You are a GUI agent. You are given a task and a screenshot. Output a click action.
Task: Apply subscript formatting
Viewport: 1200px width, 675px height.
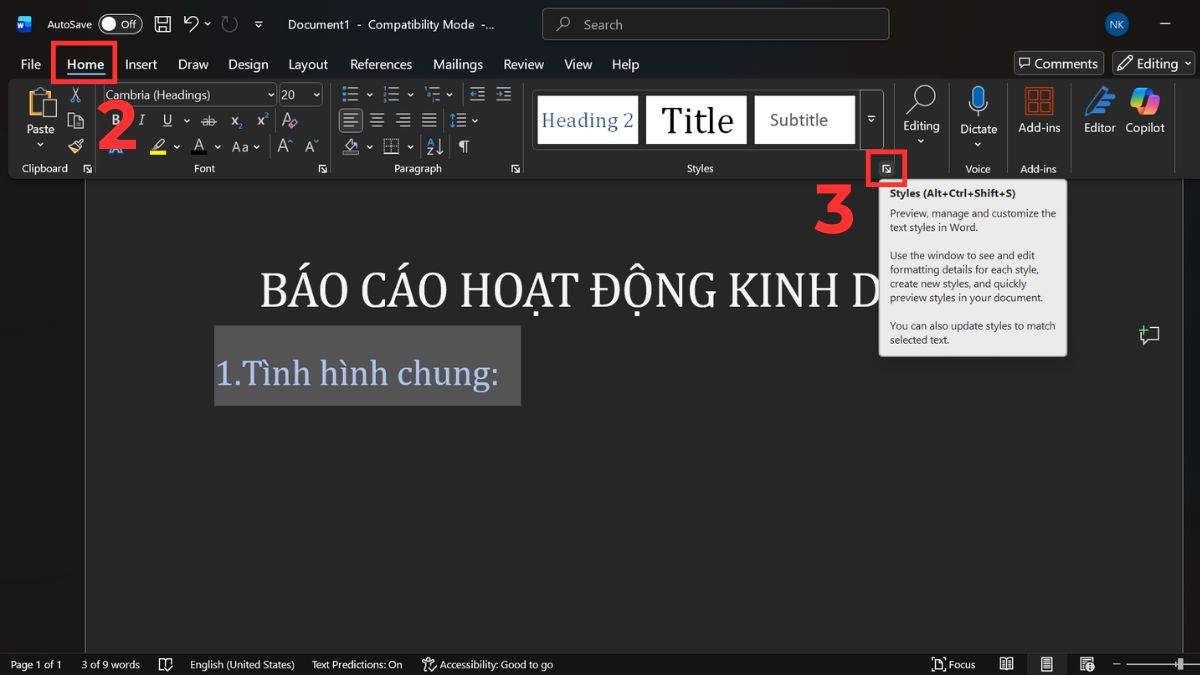pyautogui.click(x=236, y=120)
